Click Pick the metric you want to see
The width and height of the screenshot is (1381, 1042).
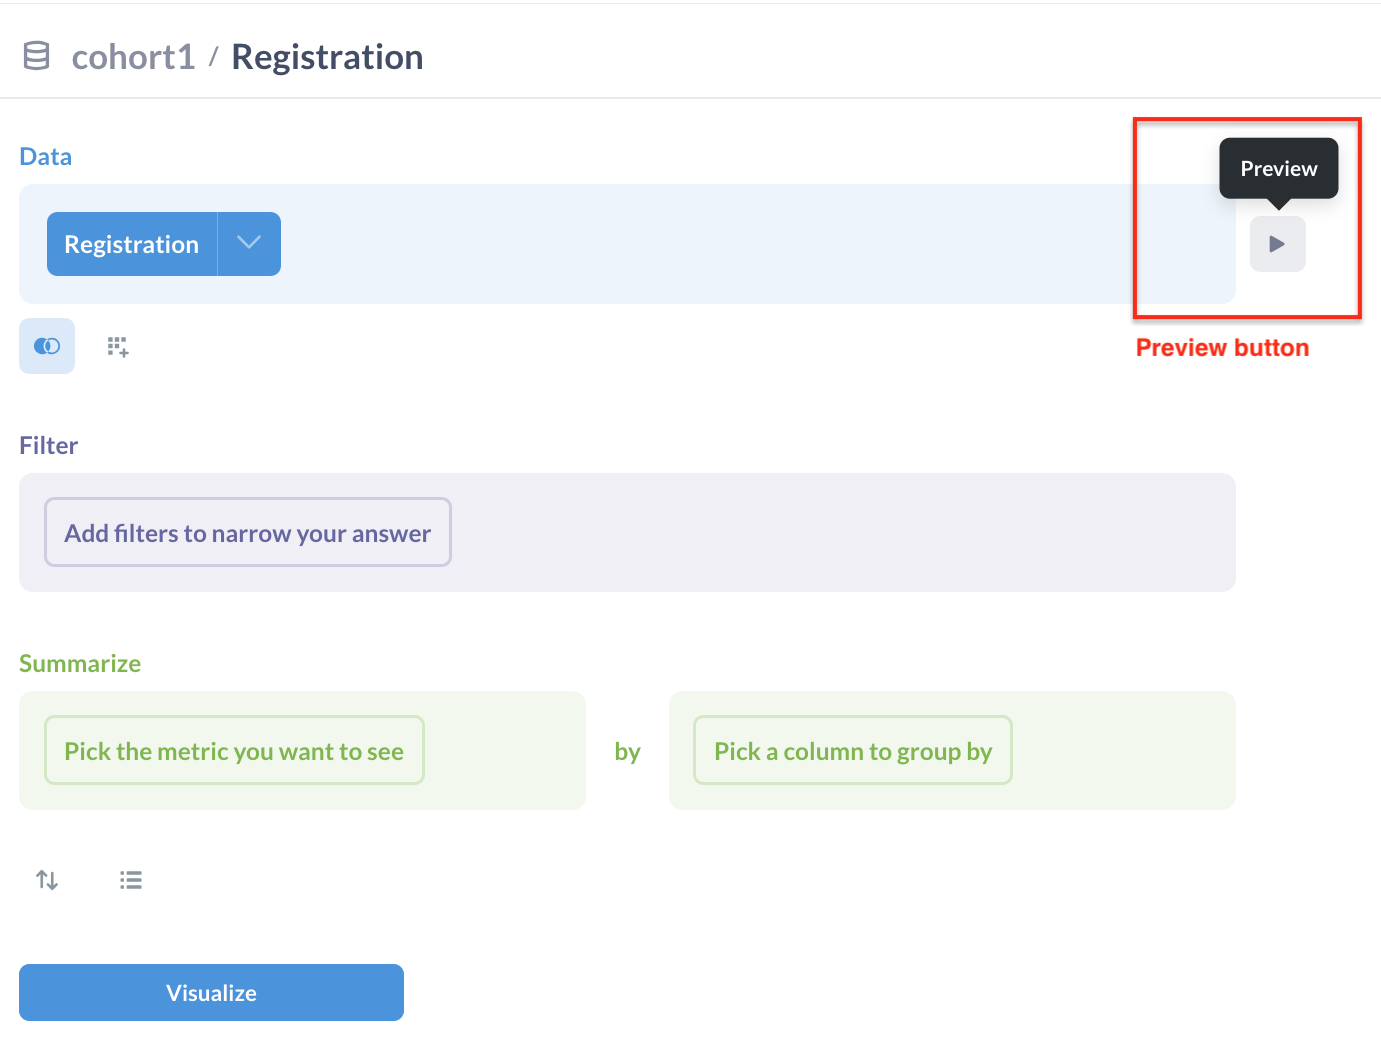234,750
